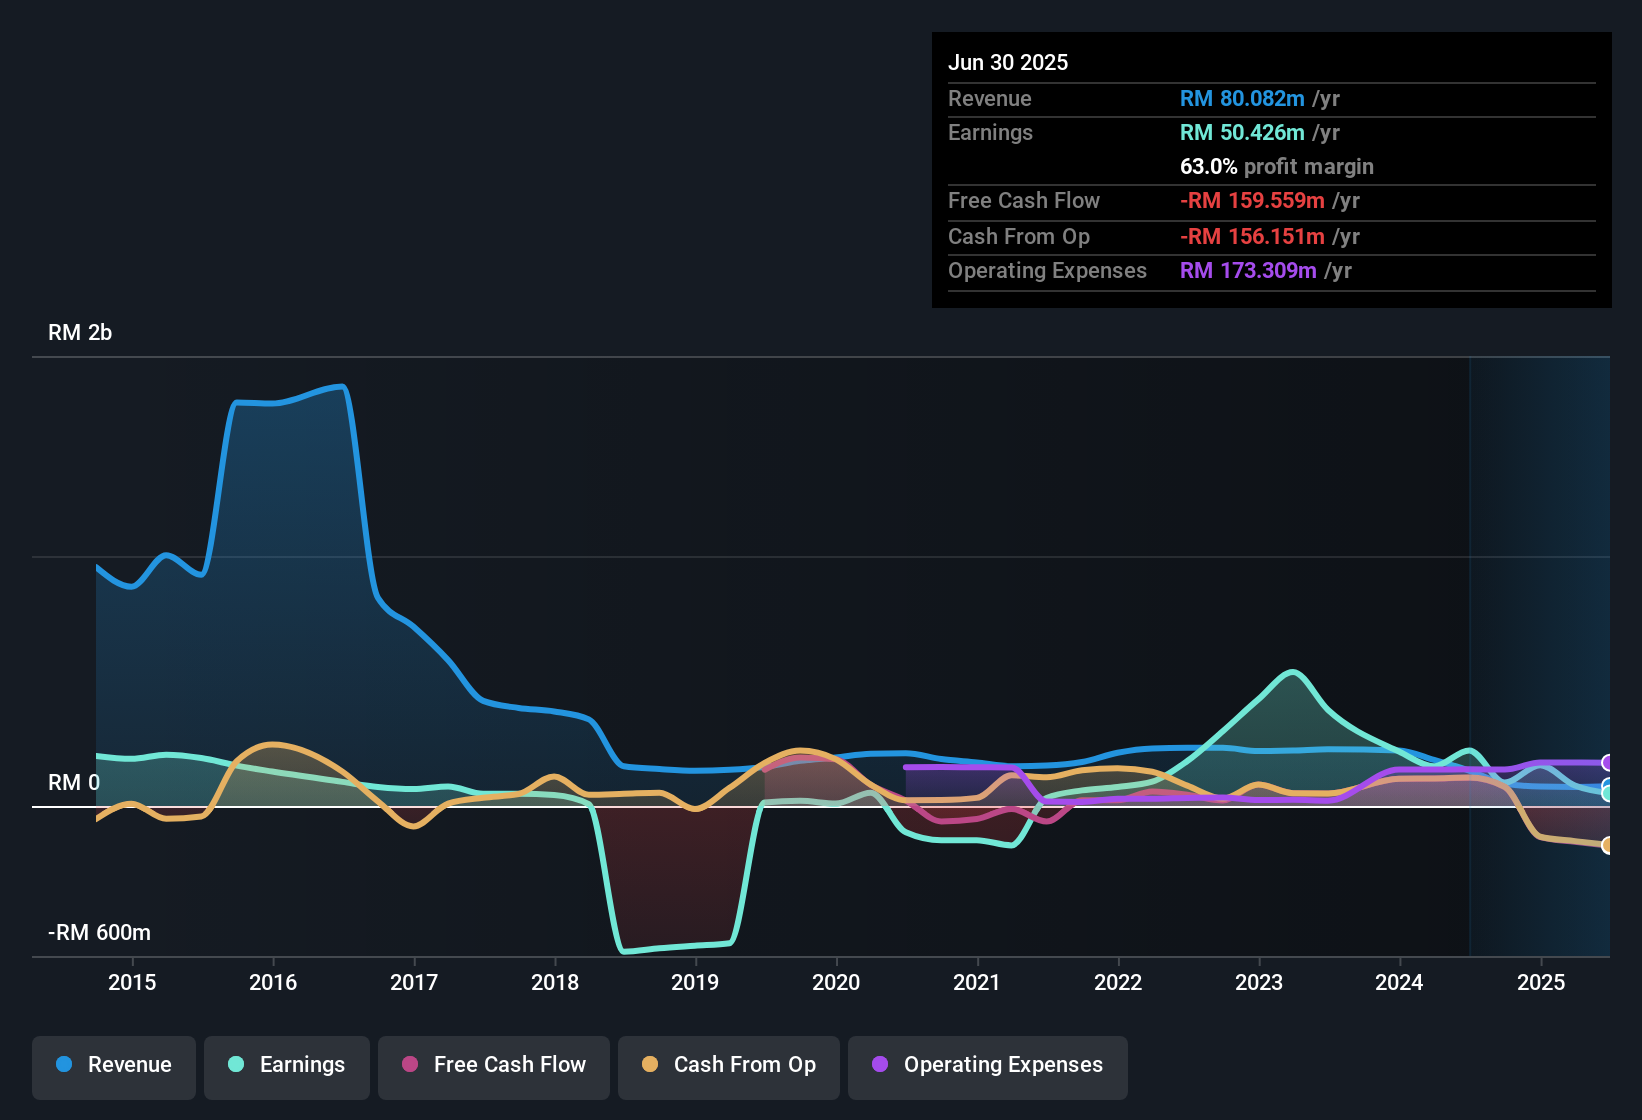Click the 2019 x-axis label
This screenshot has height=1120, width=1642.
click(695, 982)
